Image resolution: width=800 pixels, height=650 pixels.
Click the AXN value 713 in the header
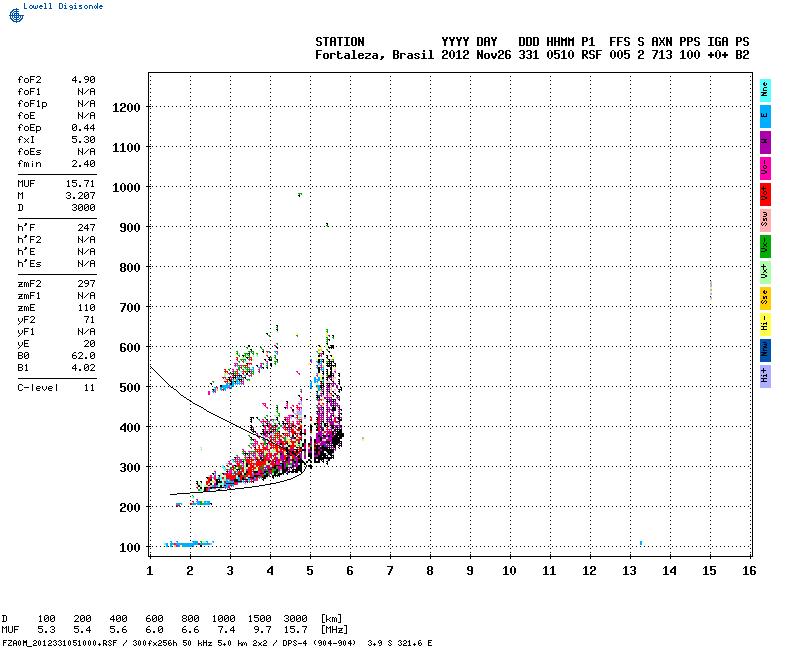[661, 55]
